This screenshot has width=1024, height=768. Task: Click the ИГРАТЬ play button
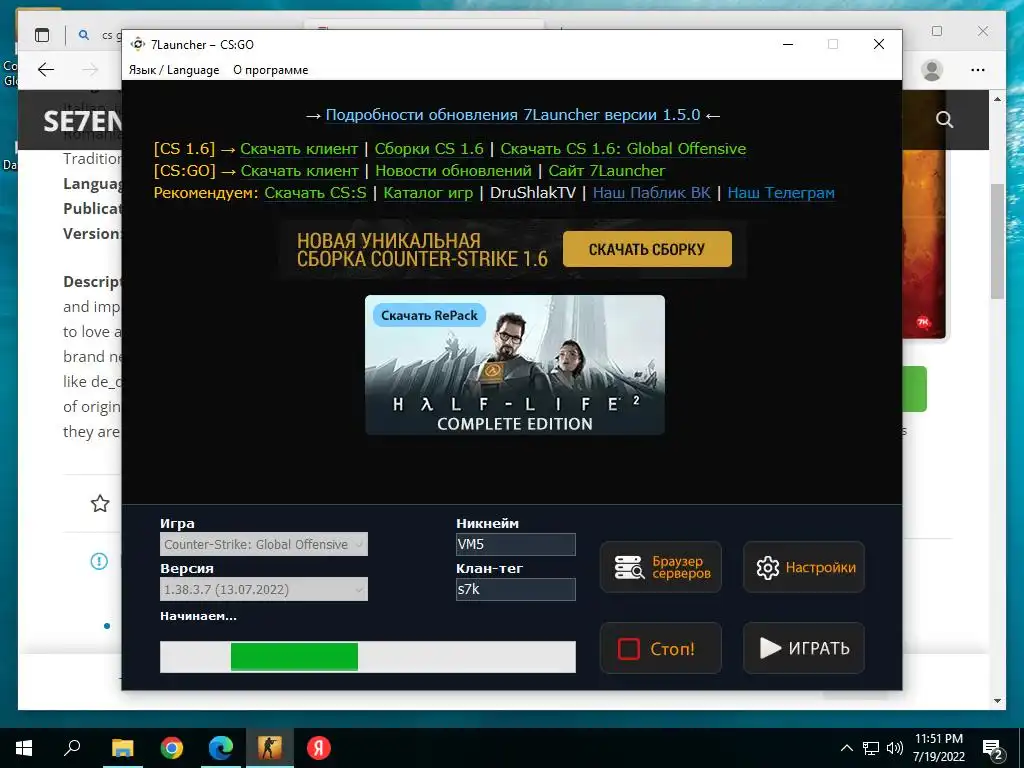coord(804,648)
